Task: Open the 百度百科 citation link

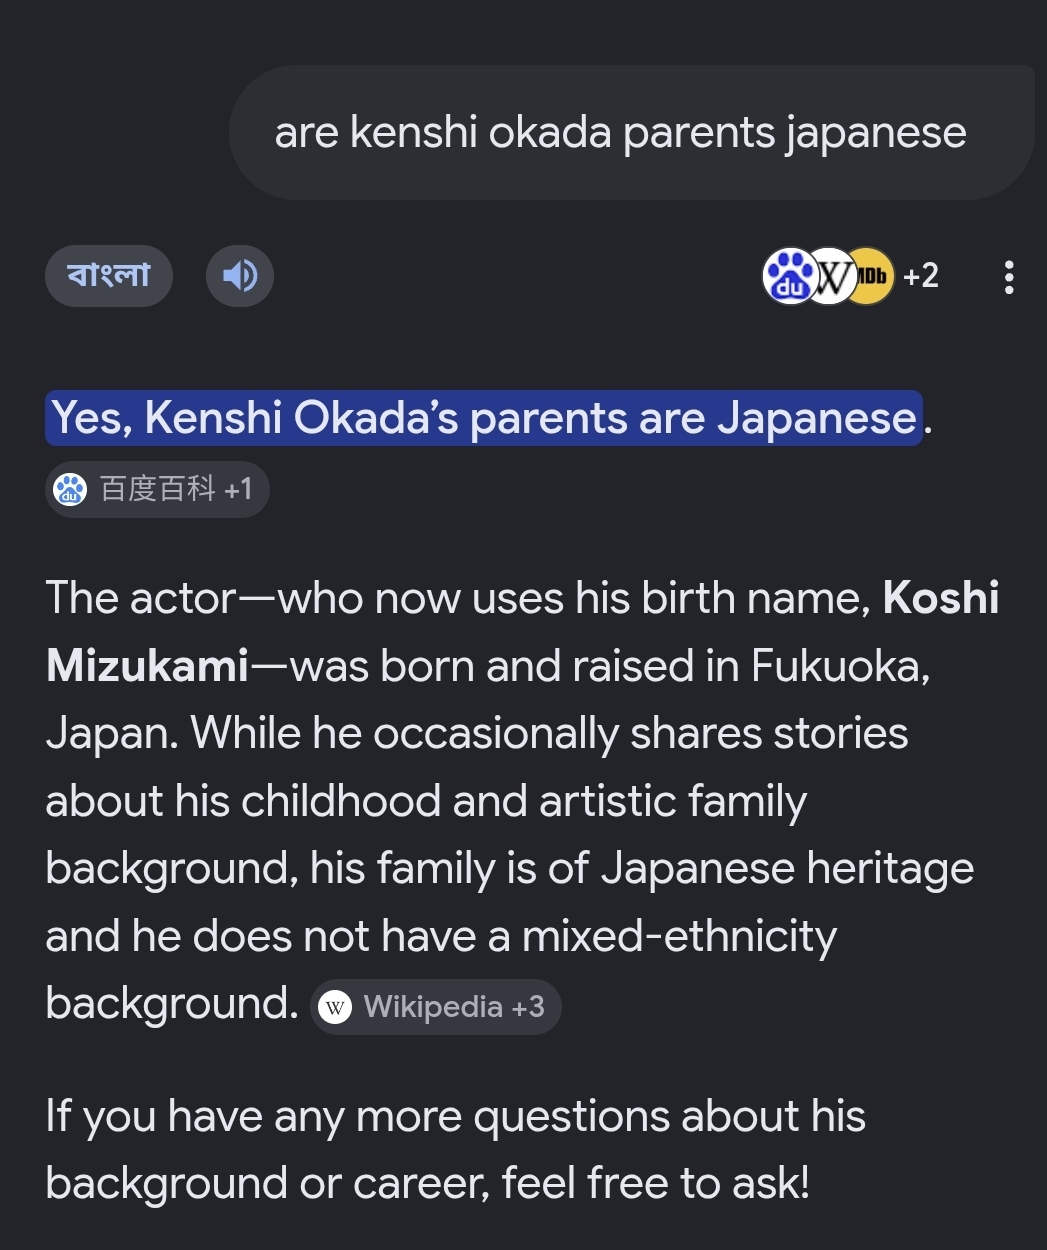Action: (x=157, y=489)
